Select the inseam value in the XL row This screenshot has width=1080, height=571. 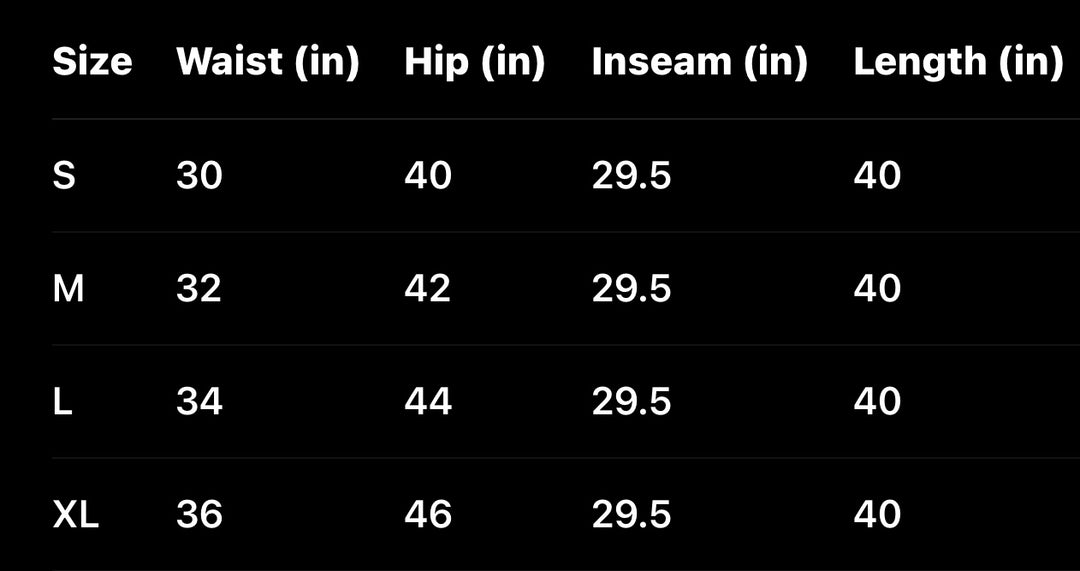pos(631,515)
